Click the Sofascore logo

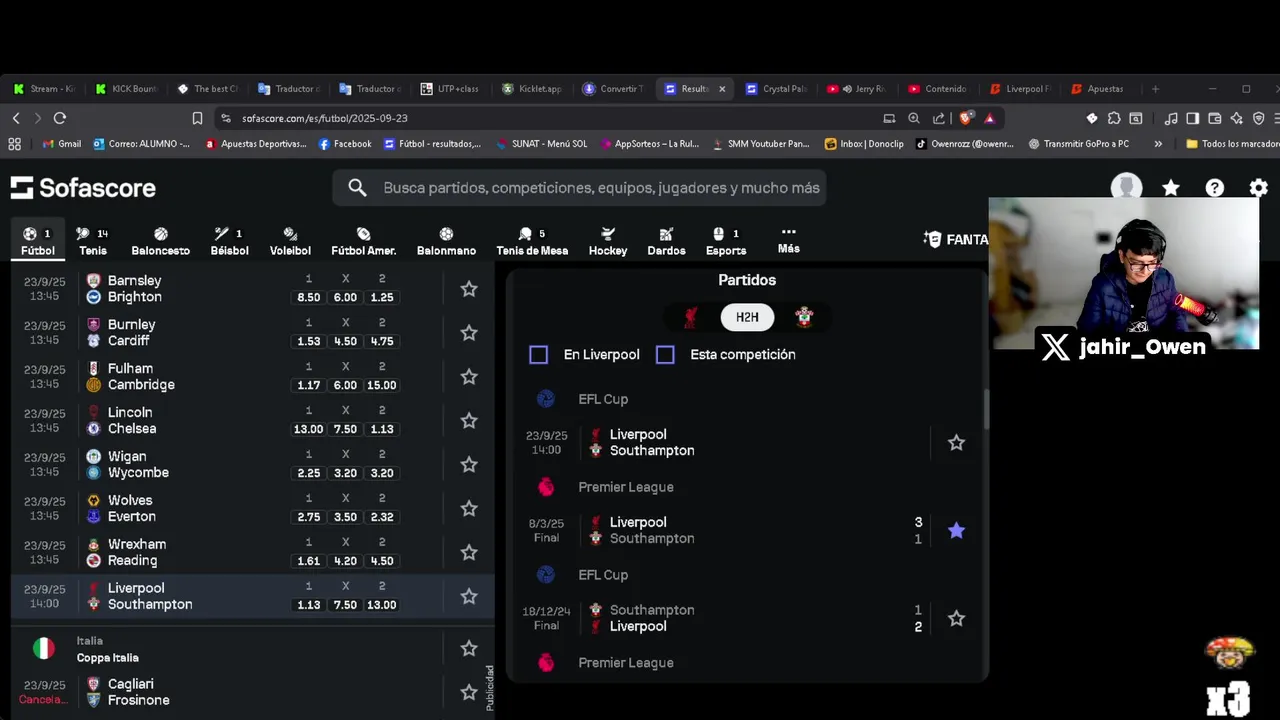coord(83,187)
